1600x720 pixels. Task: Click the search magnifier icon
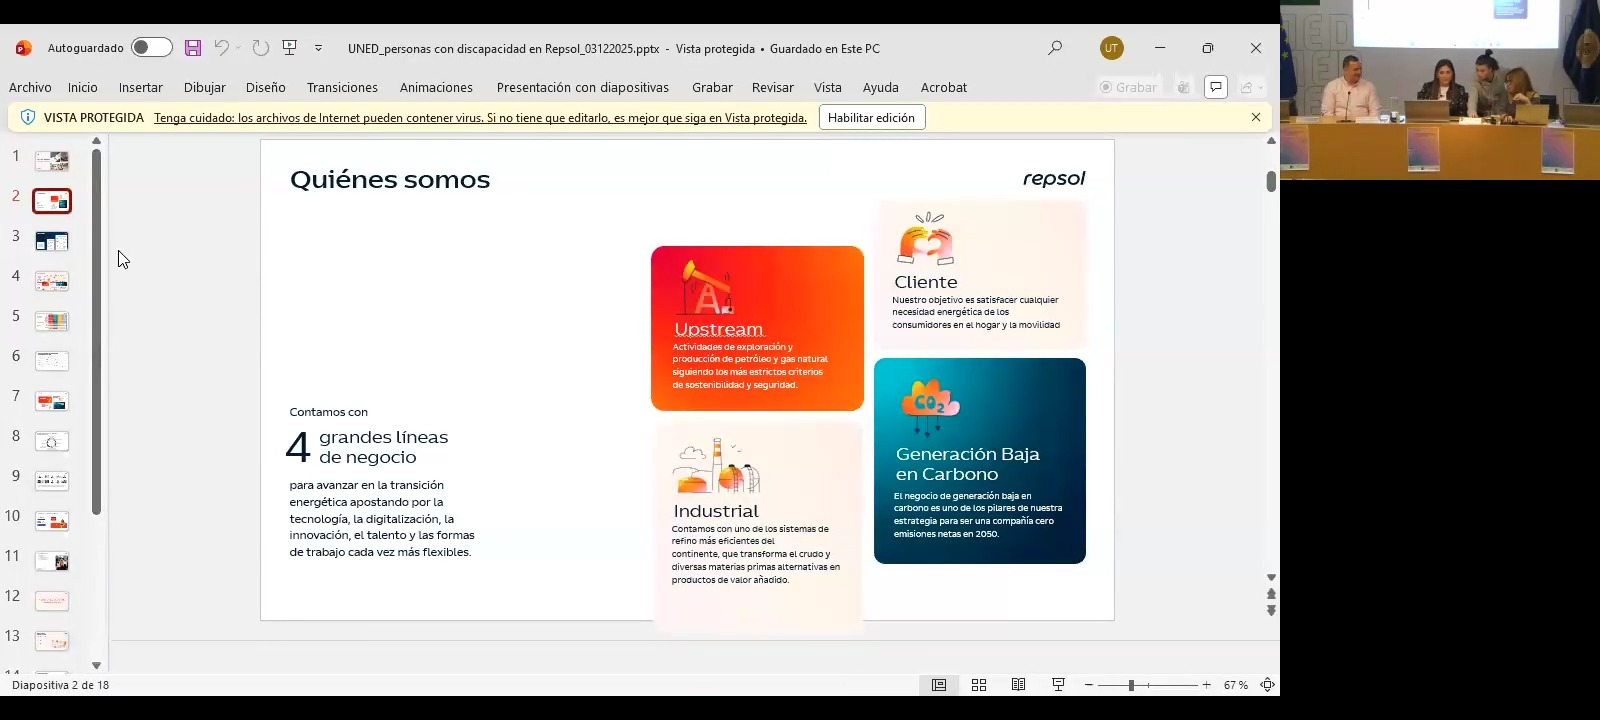(x=1055, y=48)
